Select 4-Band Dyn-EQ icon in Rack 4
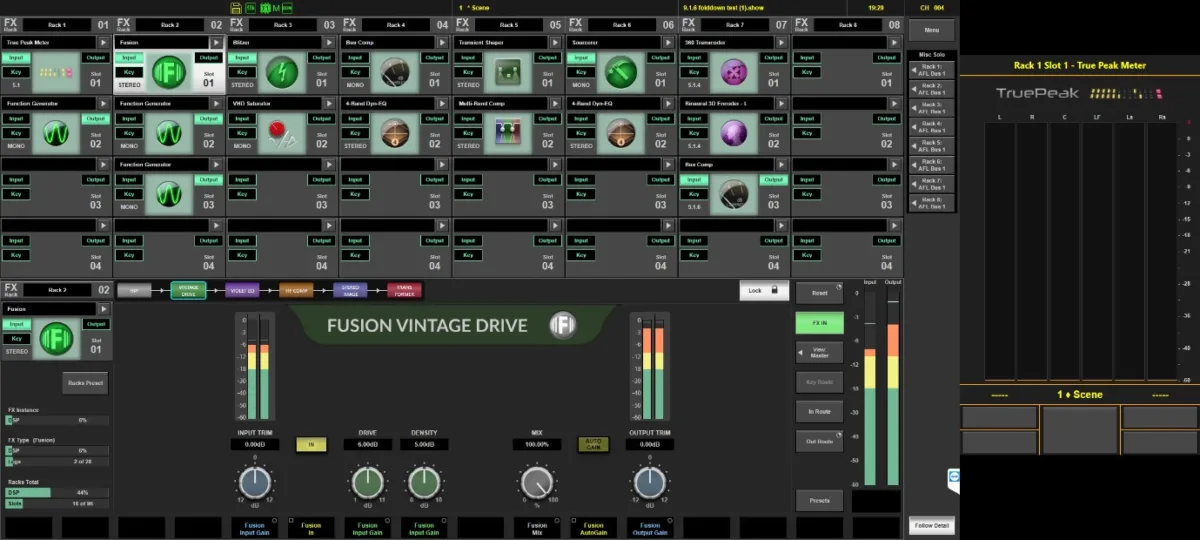Viewport: 1200px width, 540px height. coord(394,132)
